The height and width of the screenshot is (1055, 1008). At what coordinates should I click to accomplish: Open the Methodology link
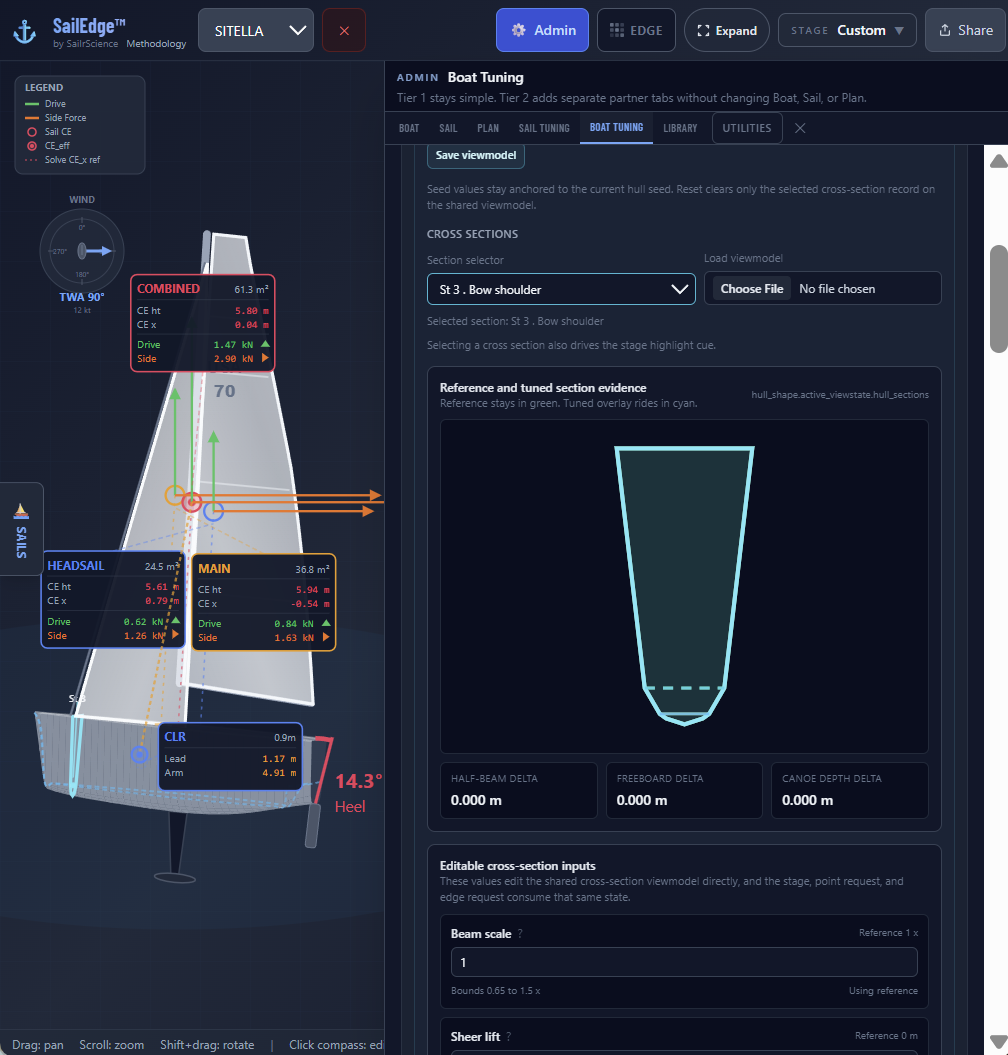point(156,44)
